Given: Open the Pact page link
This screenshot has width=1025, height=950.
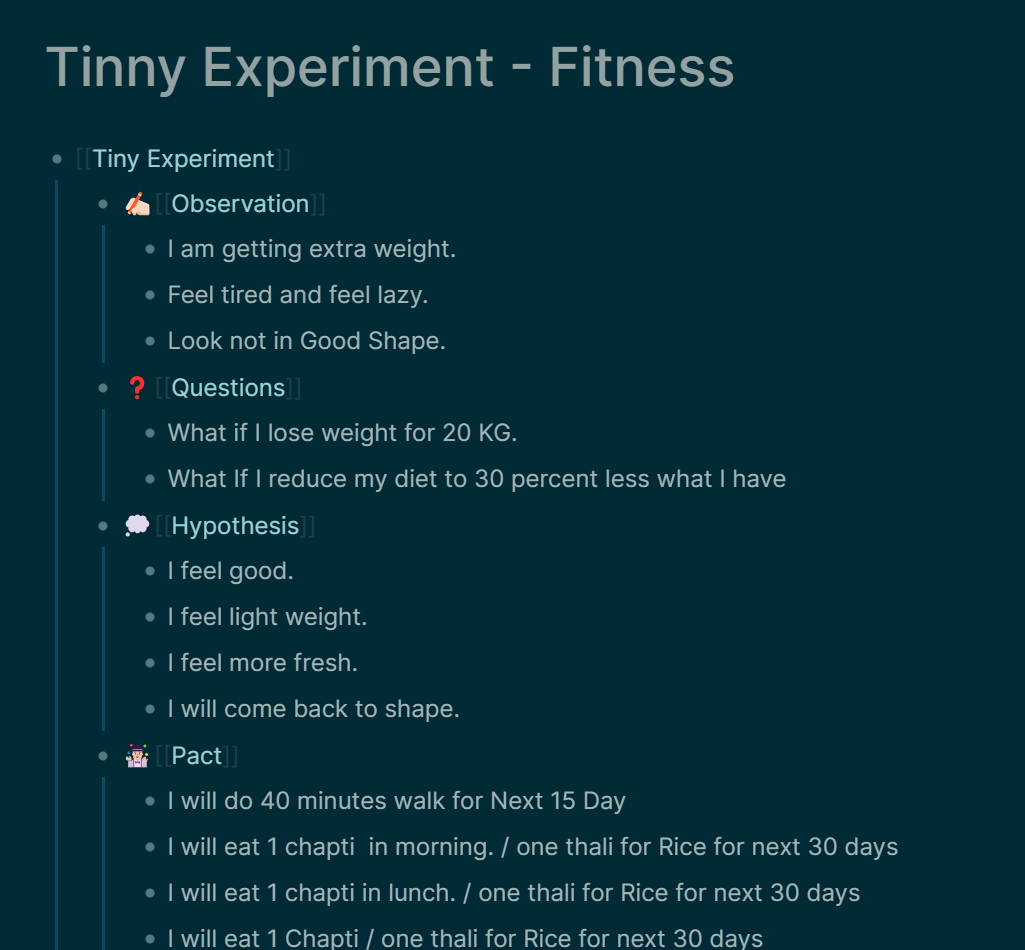Looking at the screenshot, I should 197,756.
